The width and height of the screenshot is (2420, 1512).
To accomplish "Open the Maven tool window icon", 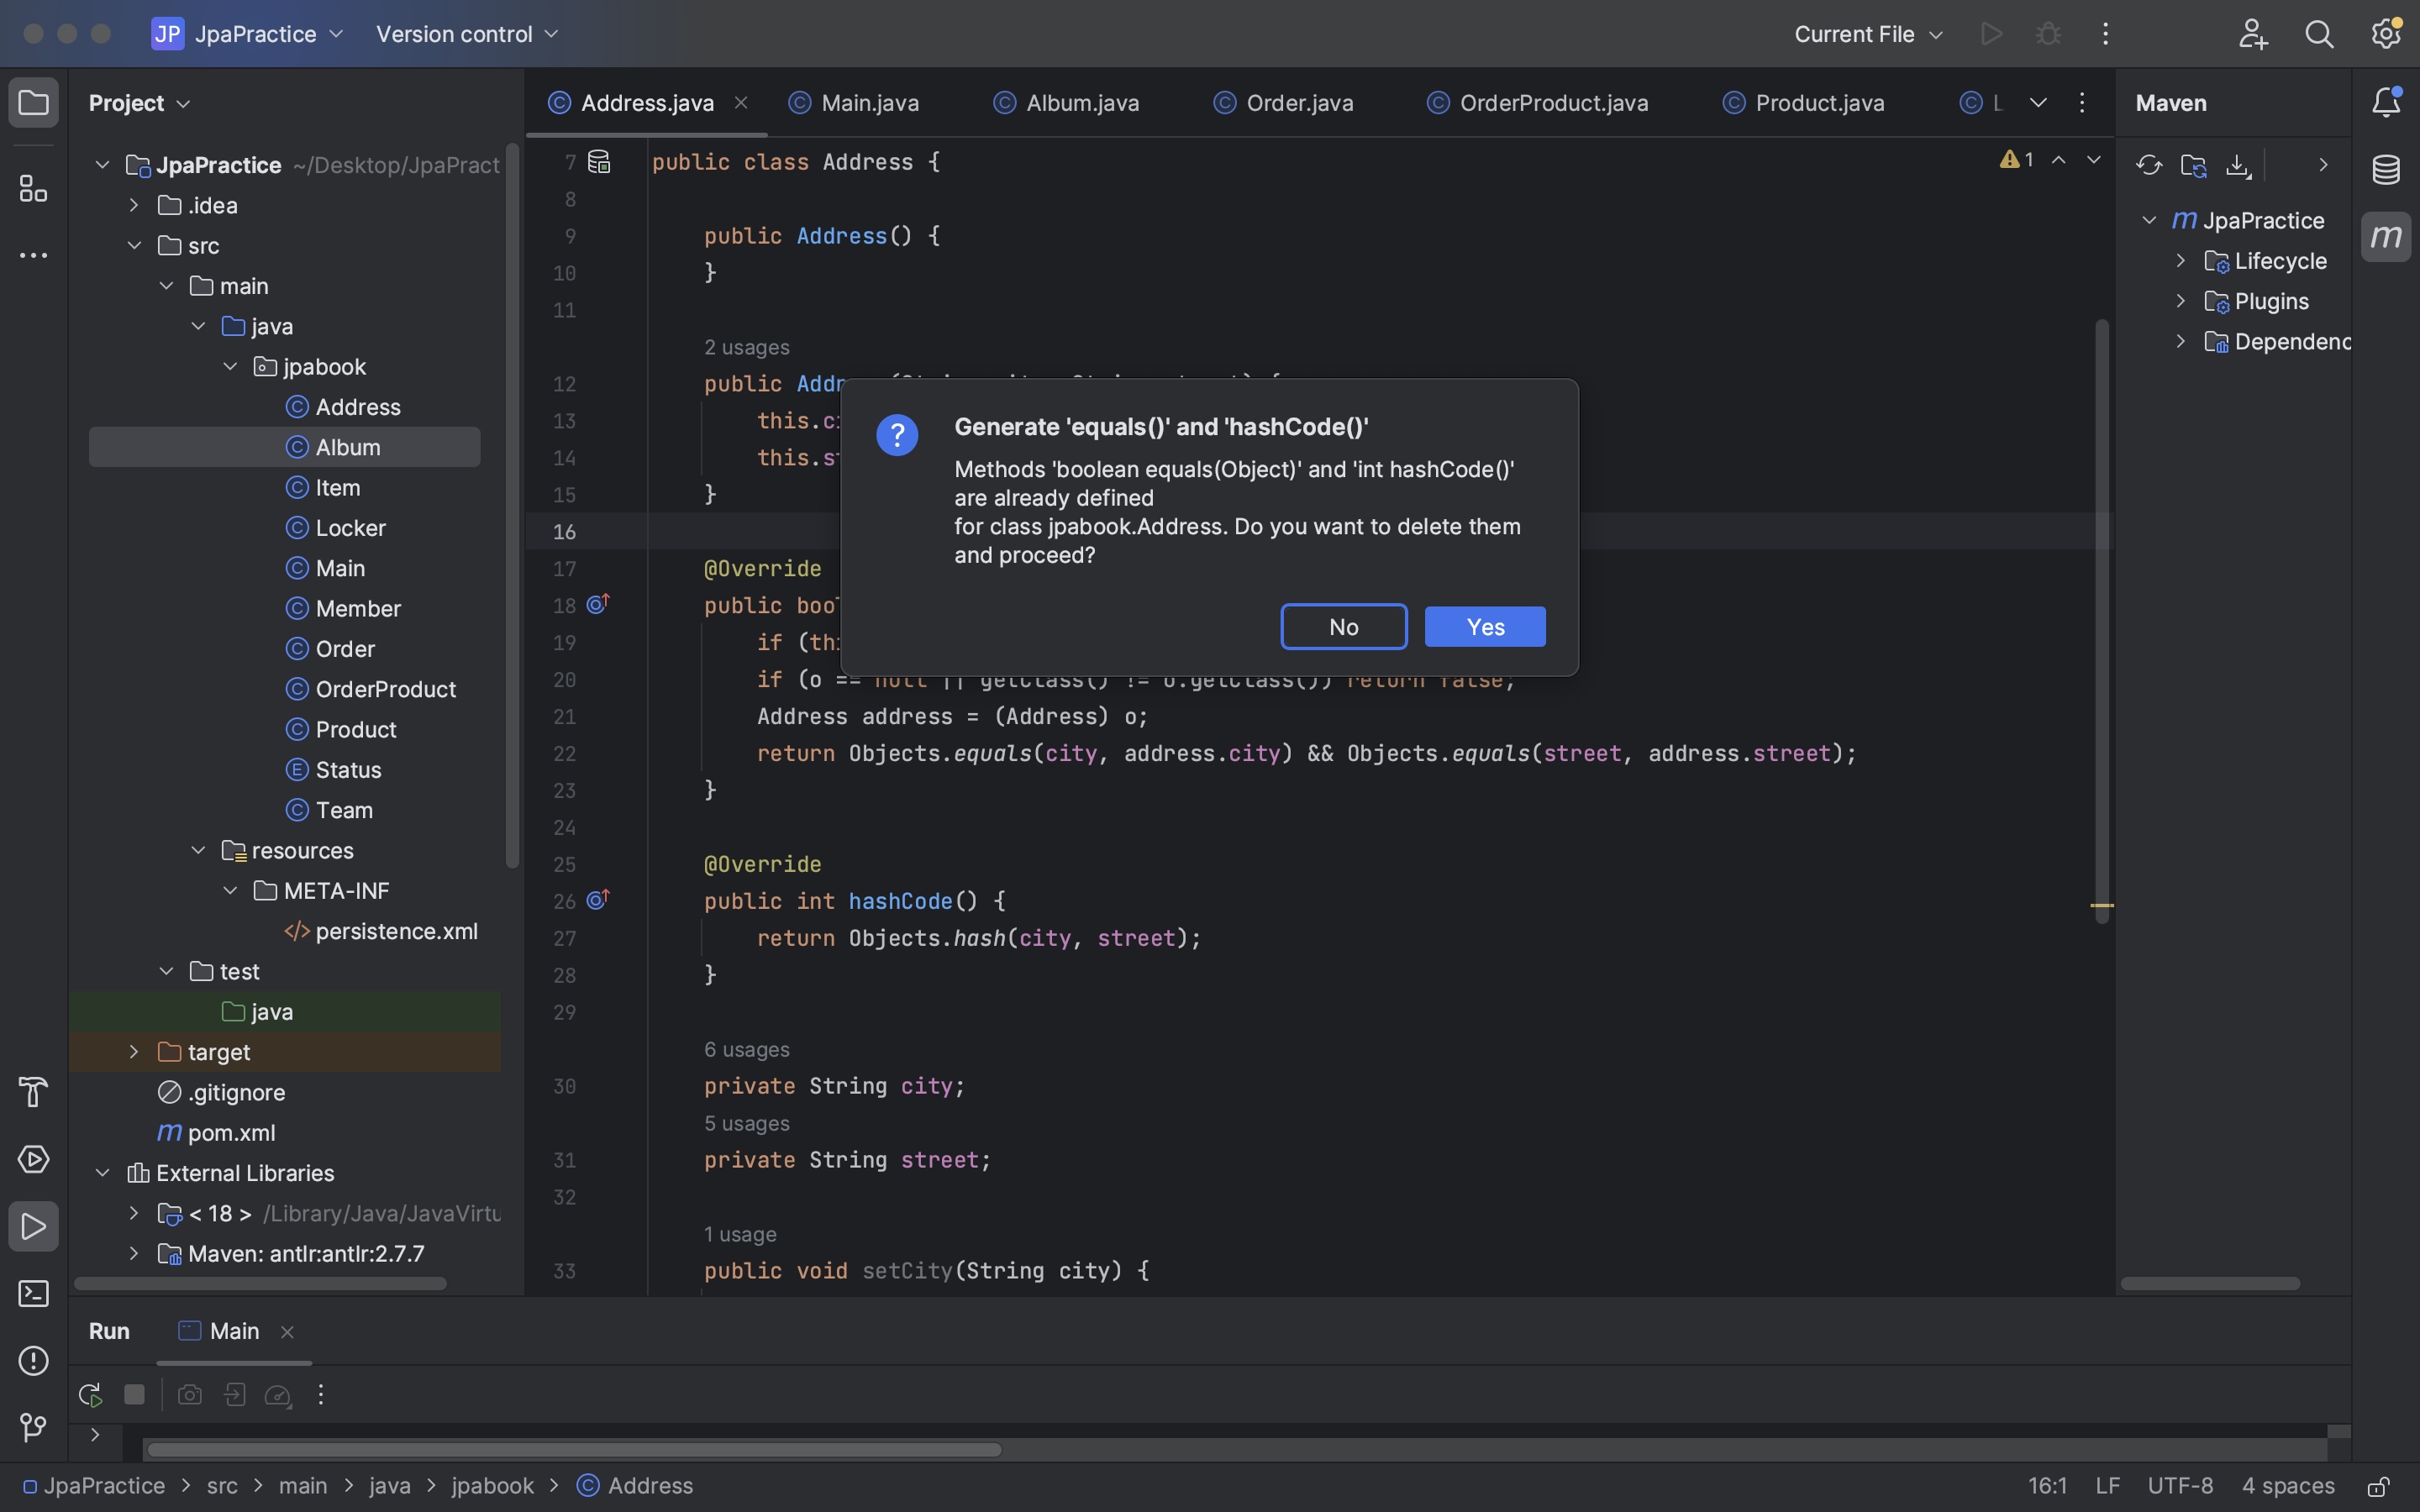I will click(2385, 237).
